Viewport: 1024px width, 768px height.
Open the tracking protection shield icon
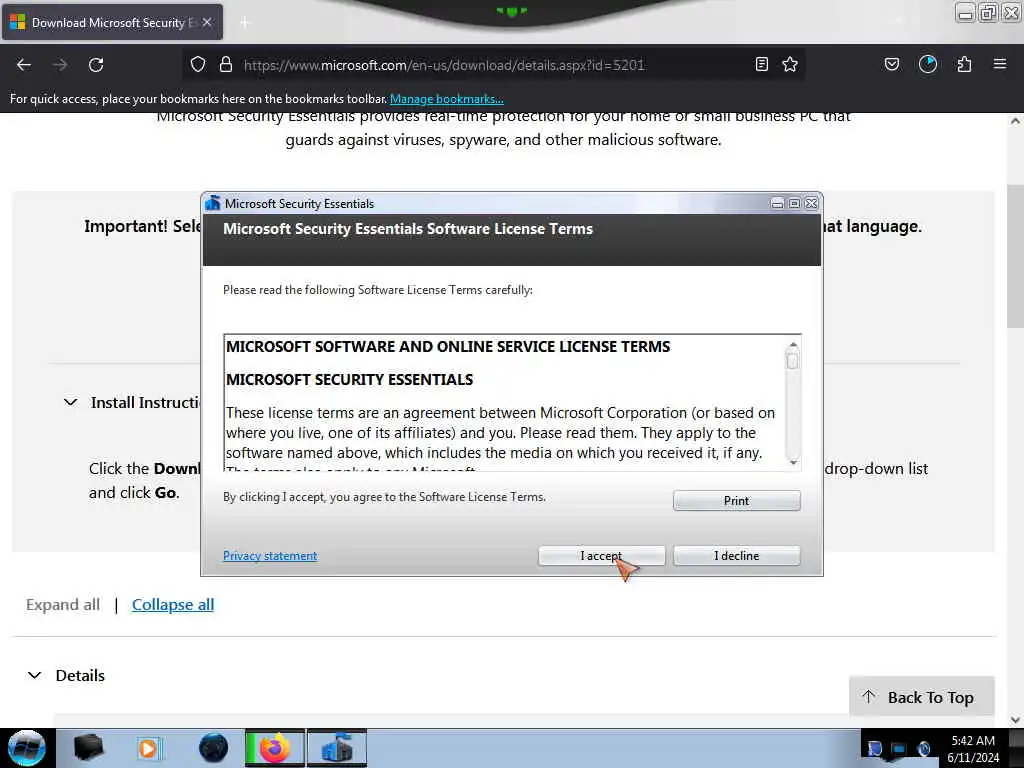point(198,65)
